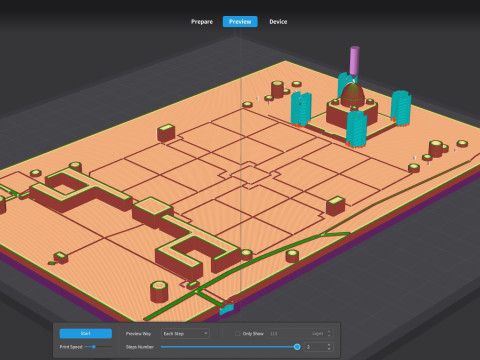
Task: Click the rightmost teal support tower
Action: (x=401, y=108)
